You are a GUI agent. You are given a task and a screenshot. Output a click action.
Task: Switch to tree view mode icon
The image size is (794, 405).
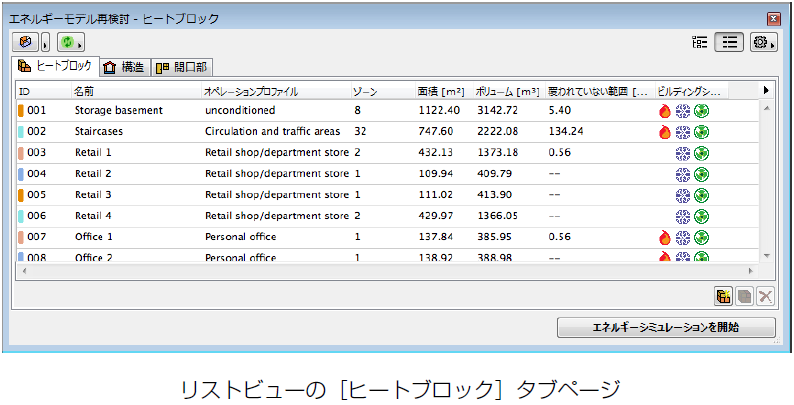[x=700, y=43]
